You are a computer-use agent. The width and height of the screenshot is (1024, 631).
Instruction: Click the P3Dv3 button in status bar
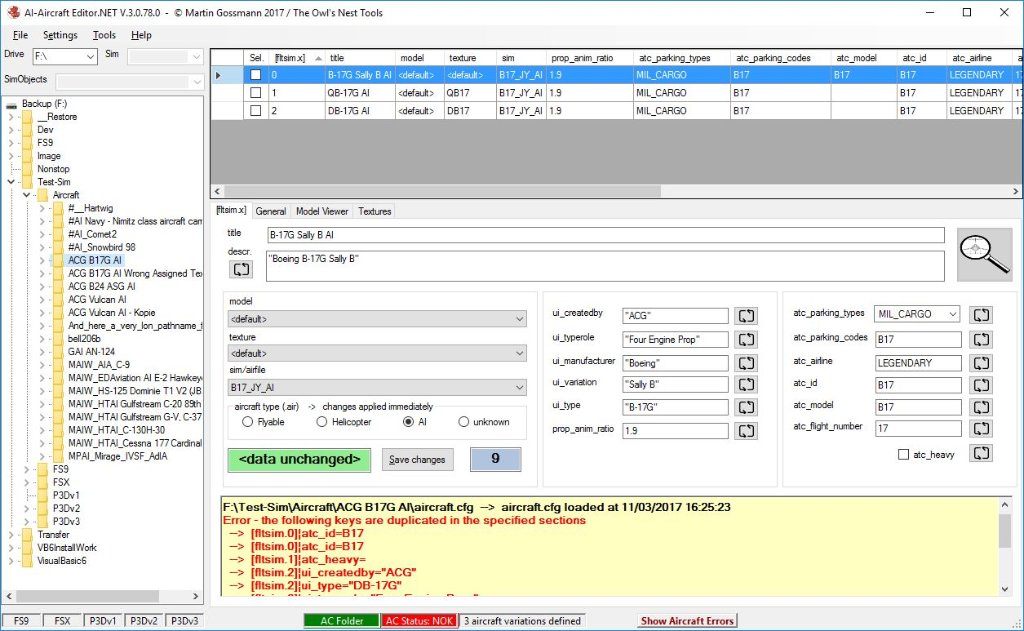[184, 621]
